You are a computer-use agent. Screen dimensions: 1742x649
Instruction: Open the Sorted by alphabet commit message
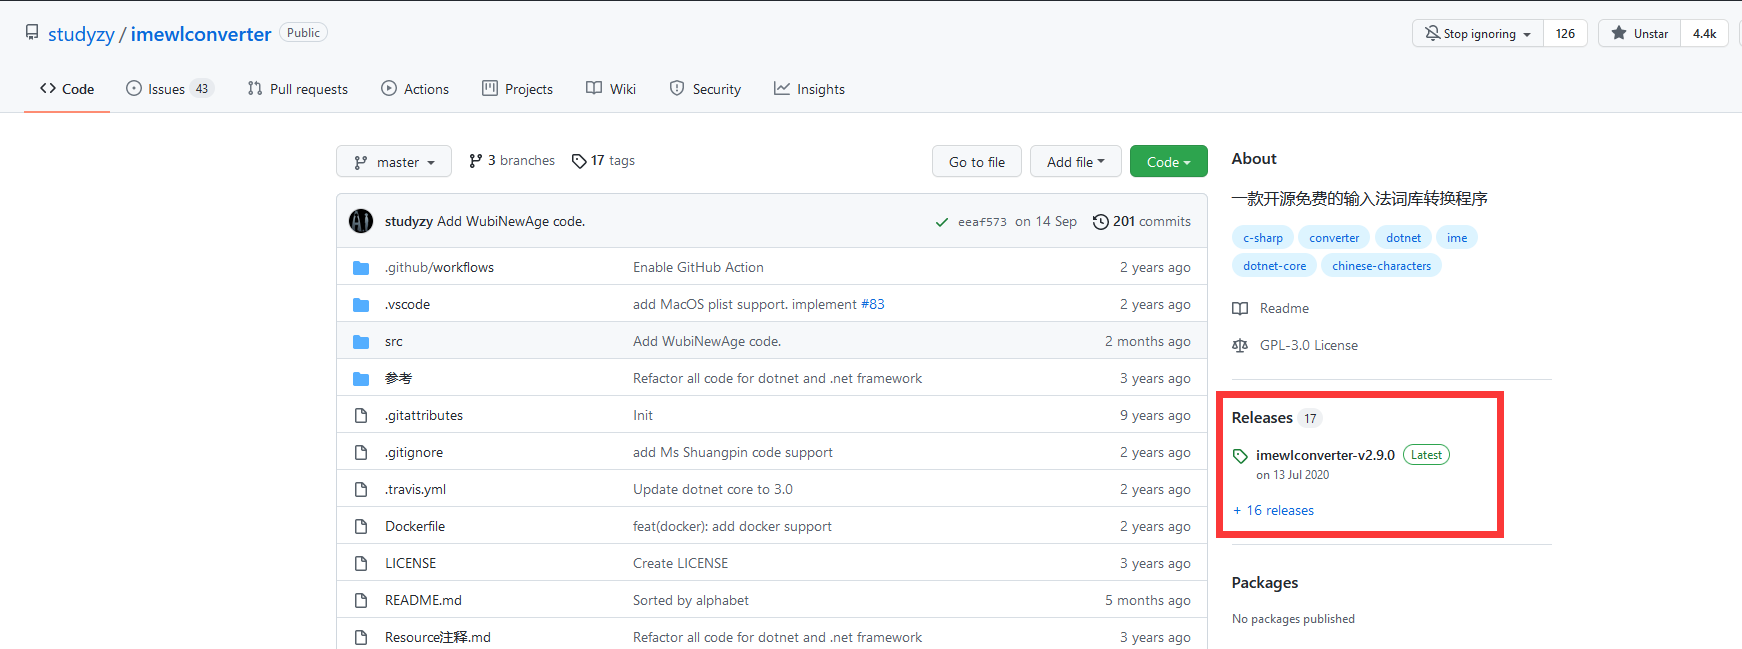pos(691,600)
